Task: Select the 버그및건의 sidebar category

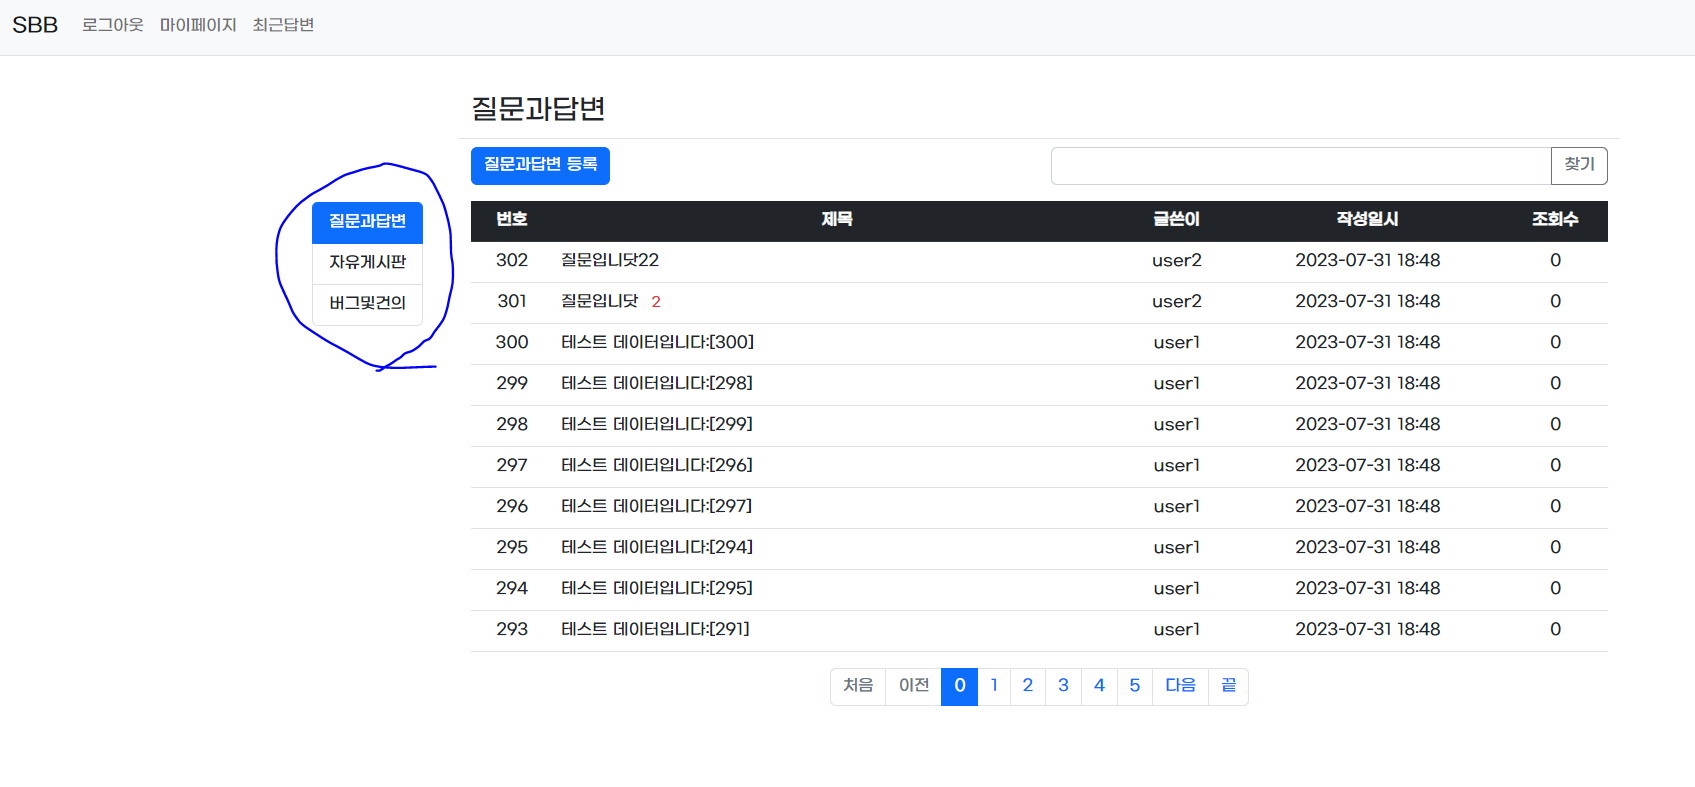Action: (x=367, y=303)
